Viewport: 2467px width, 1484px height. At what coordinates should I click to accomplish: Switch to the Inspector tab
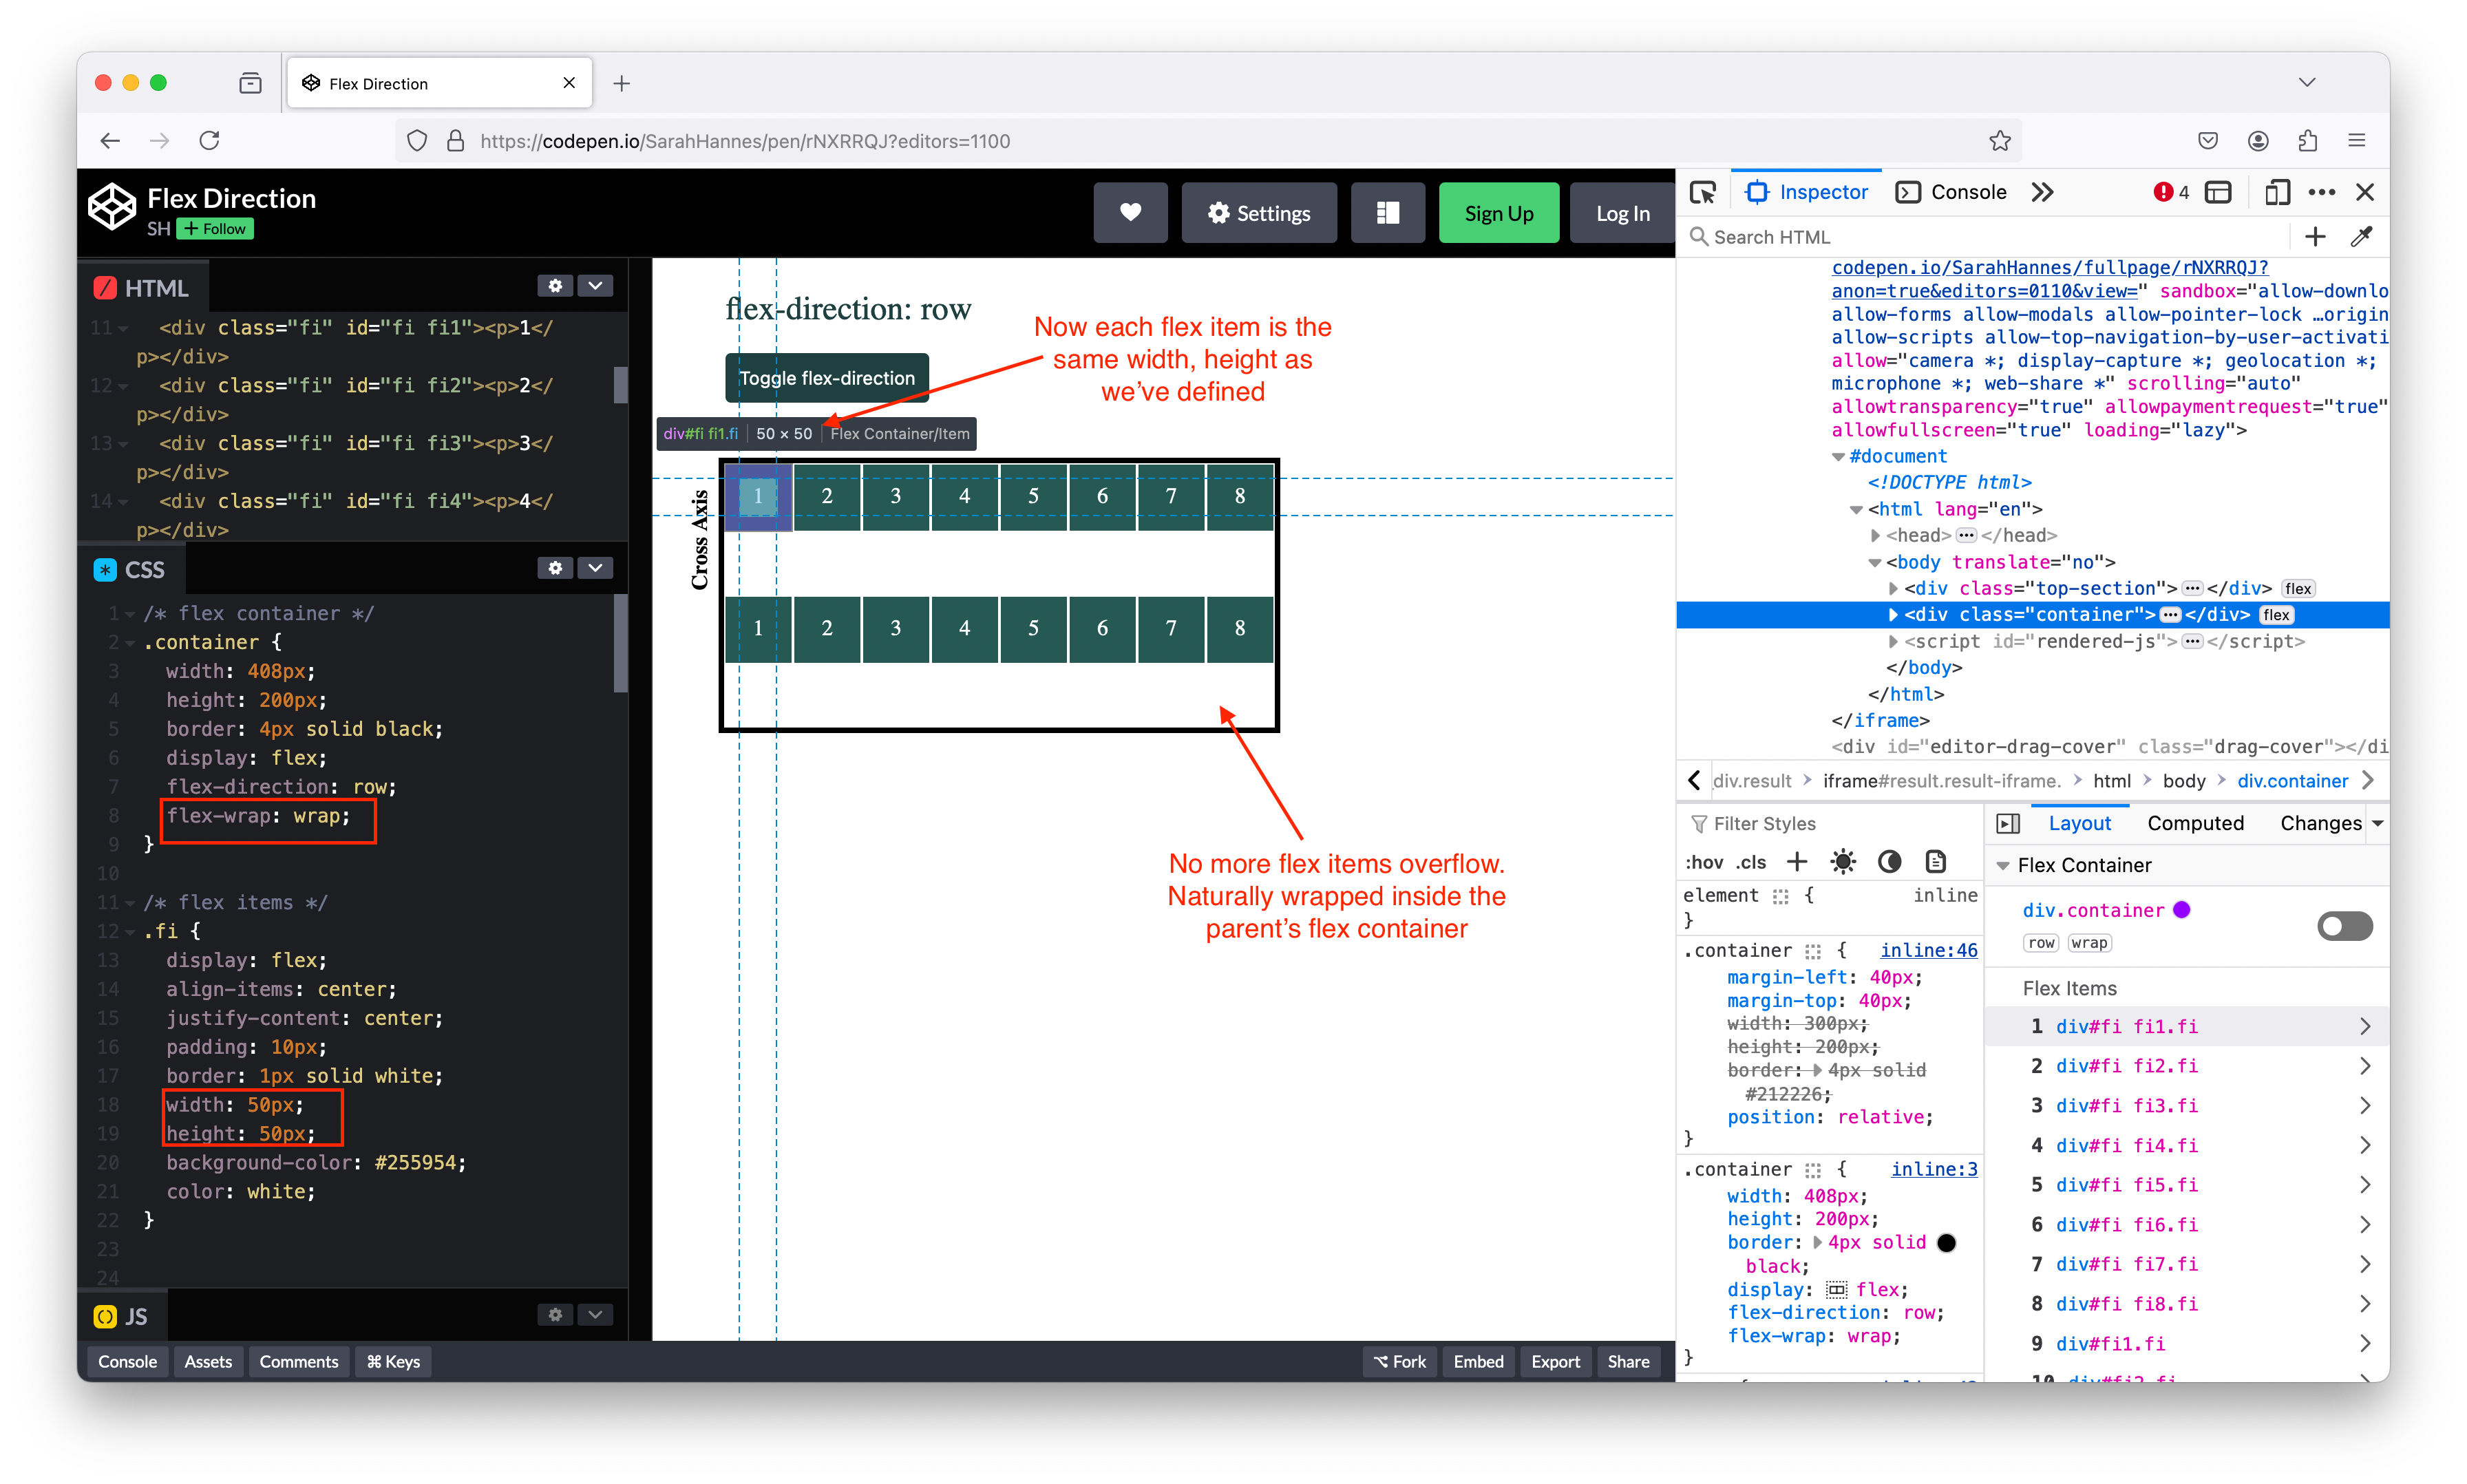1807,192
